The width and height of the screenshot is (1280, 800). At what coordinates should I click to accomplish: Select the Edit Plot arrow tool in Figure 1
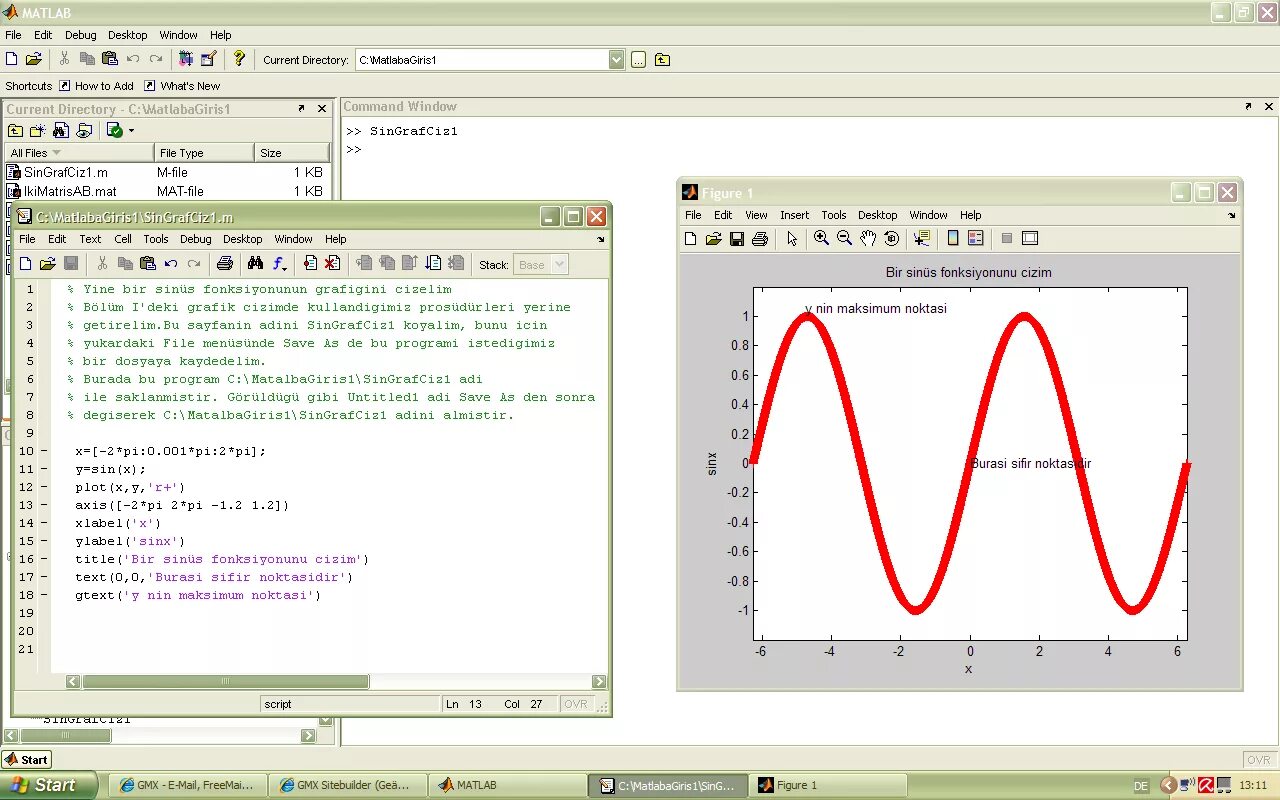pos(792,238)
